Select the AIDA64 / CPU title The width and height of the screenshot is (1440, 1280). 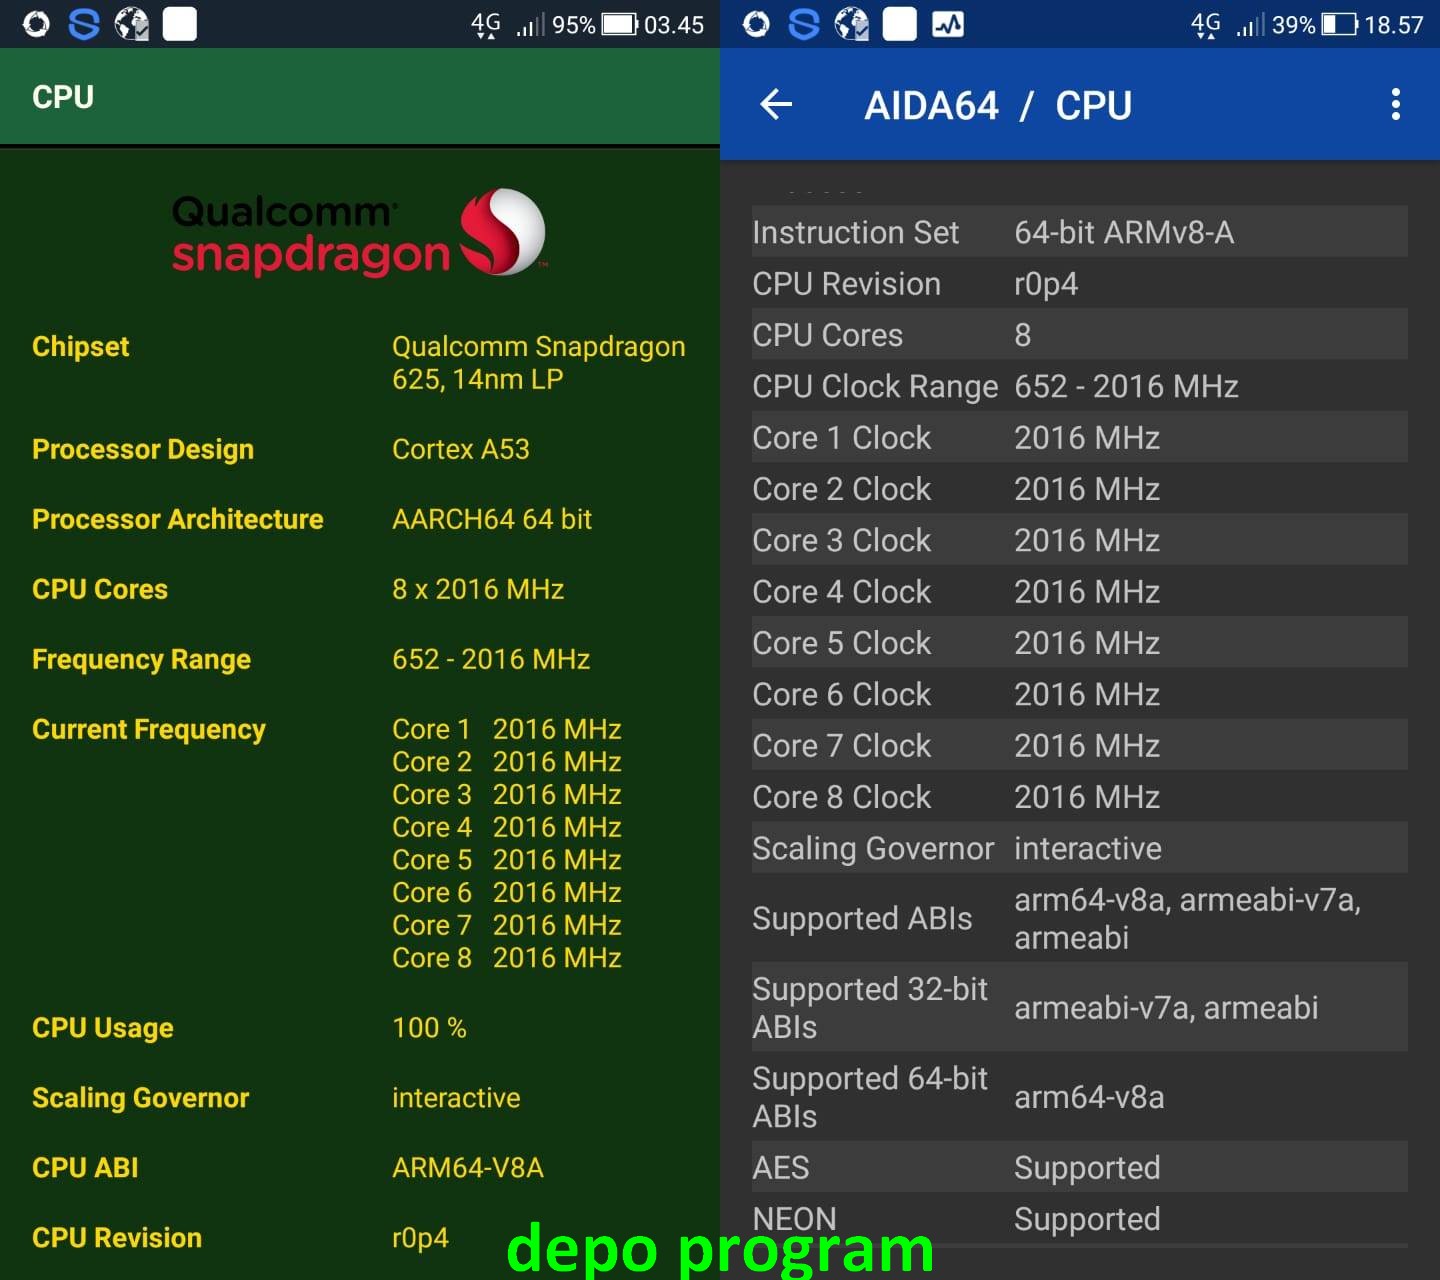[997, 105]
